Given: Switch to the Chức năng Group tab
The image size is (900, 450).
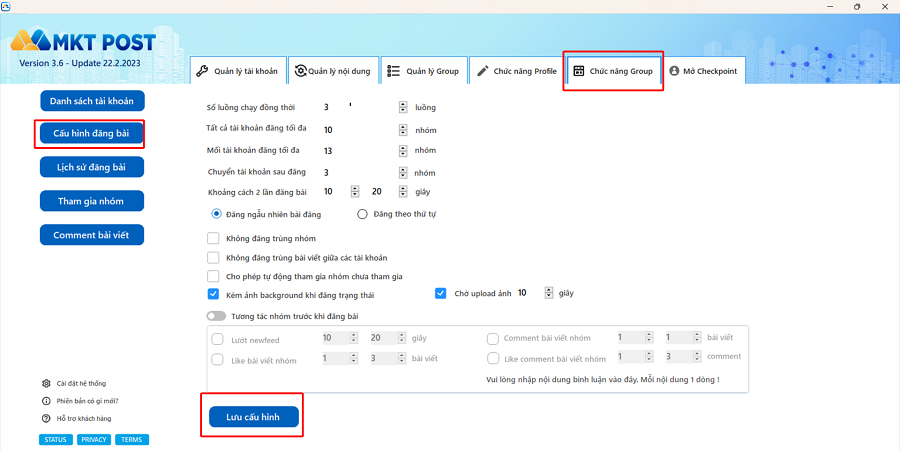Looking at the screenshot, I should pyautogui.click(x=612, y=71).
